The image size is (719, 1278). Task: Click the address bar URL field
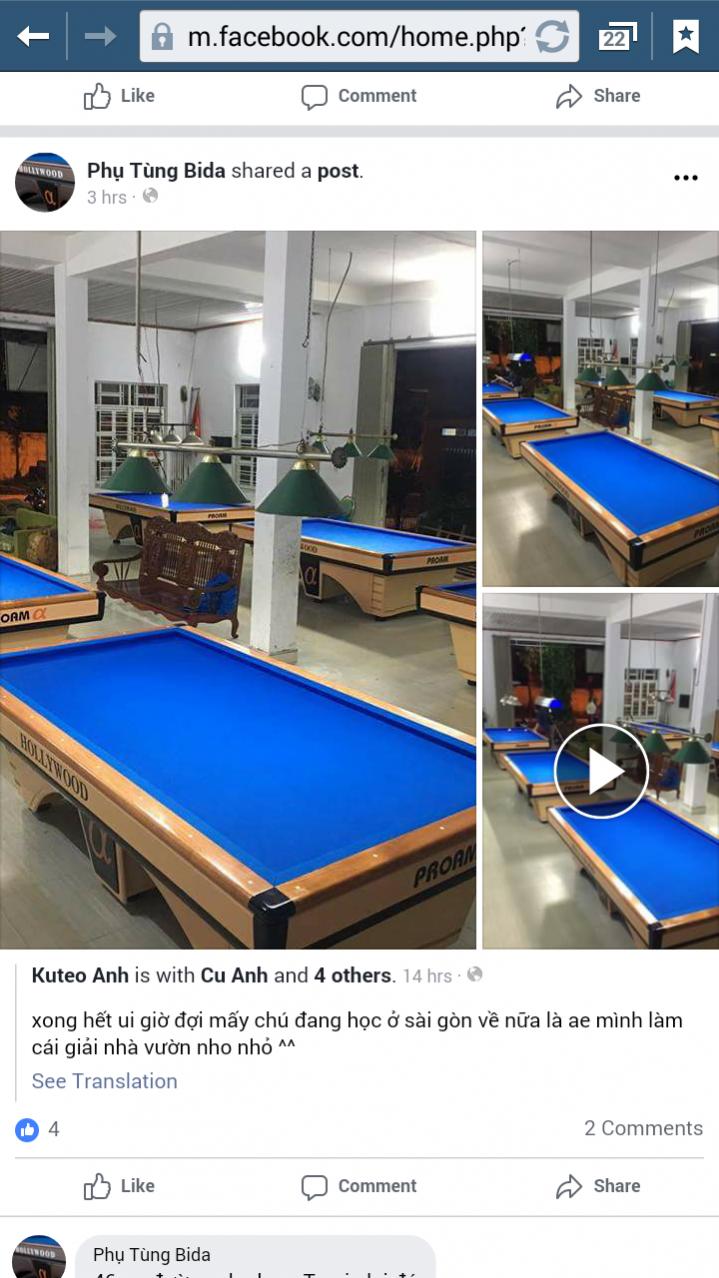coord(359,38)
